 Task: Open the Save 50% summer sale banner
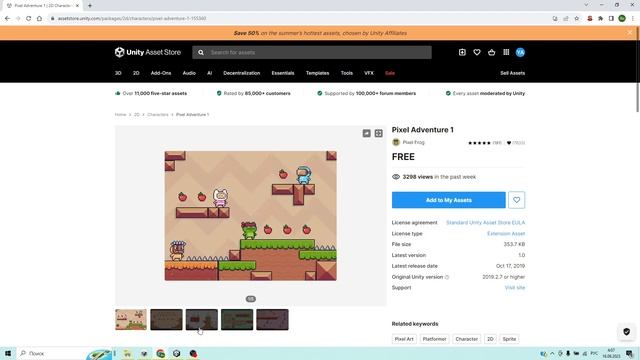tap(320, 33)
